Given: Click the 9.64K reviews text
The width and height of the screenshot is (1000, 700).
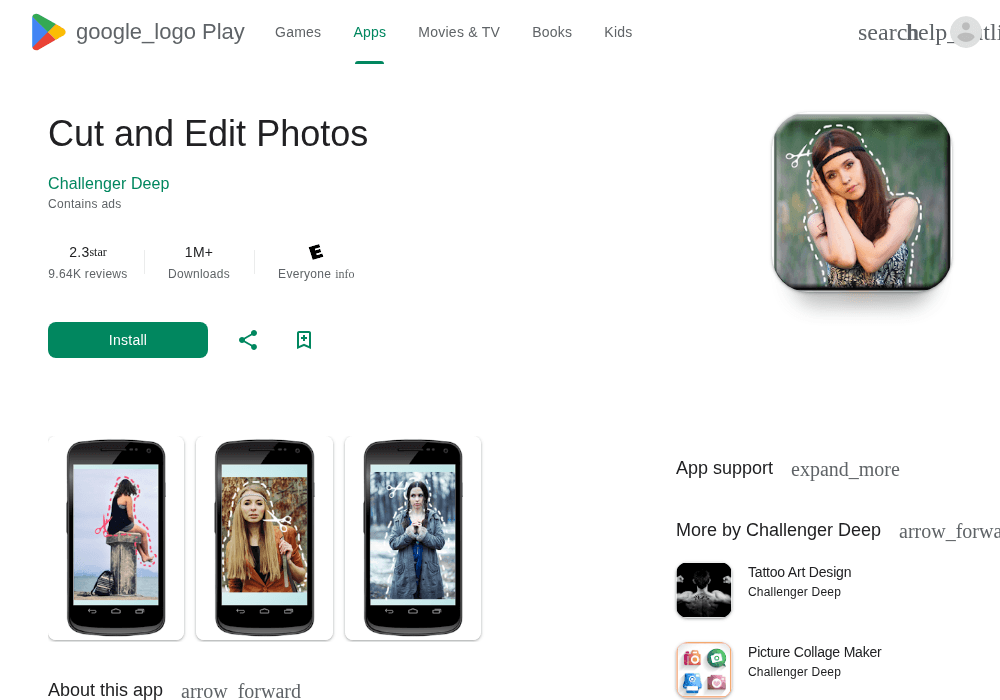Looking at the screenshot, I should [x=87, y=274].
